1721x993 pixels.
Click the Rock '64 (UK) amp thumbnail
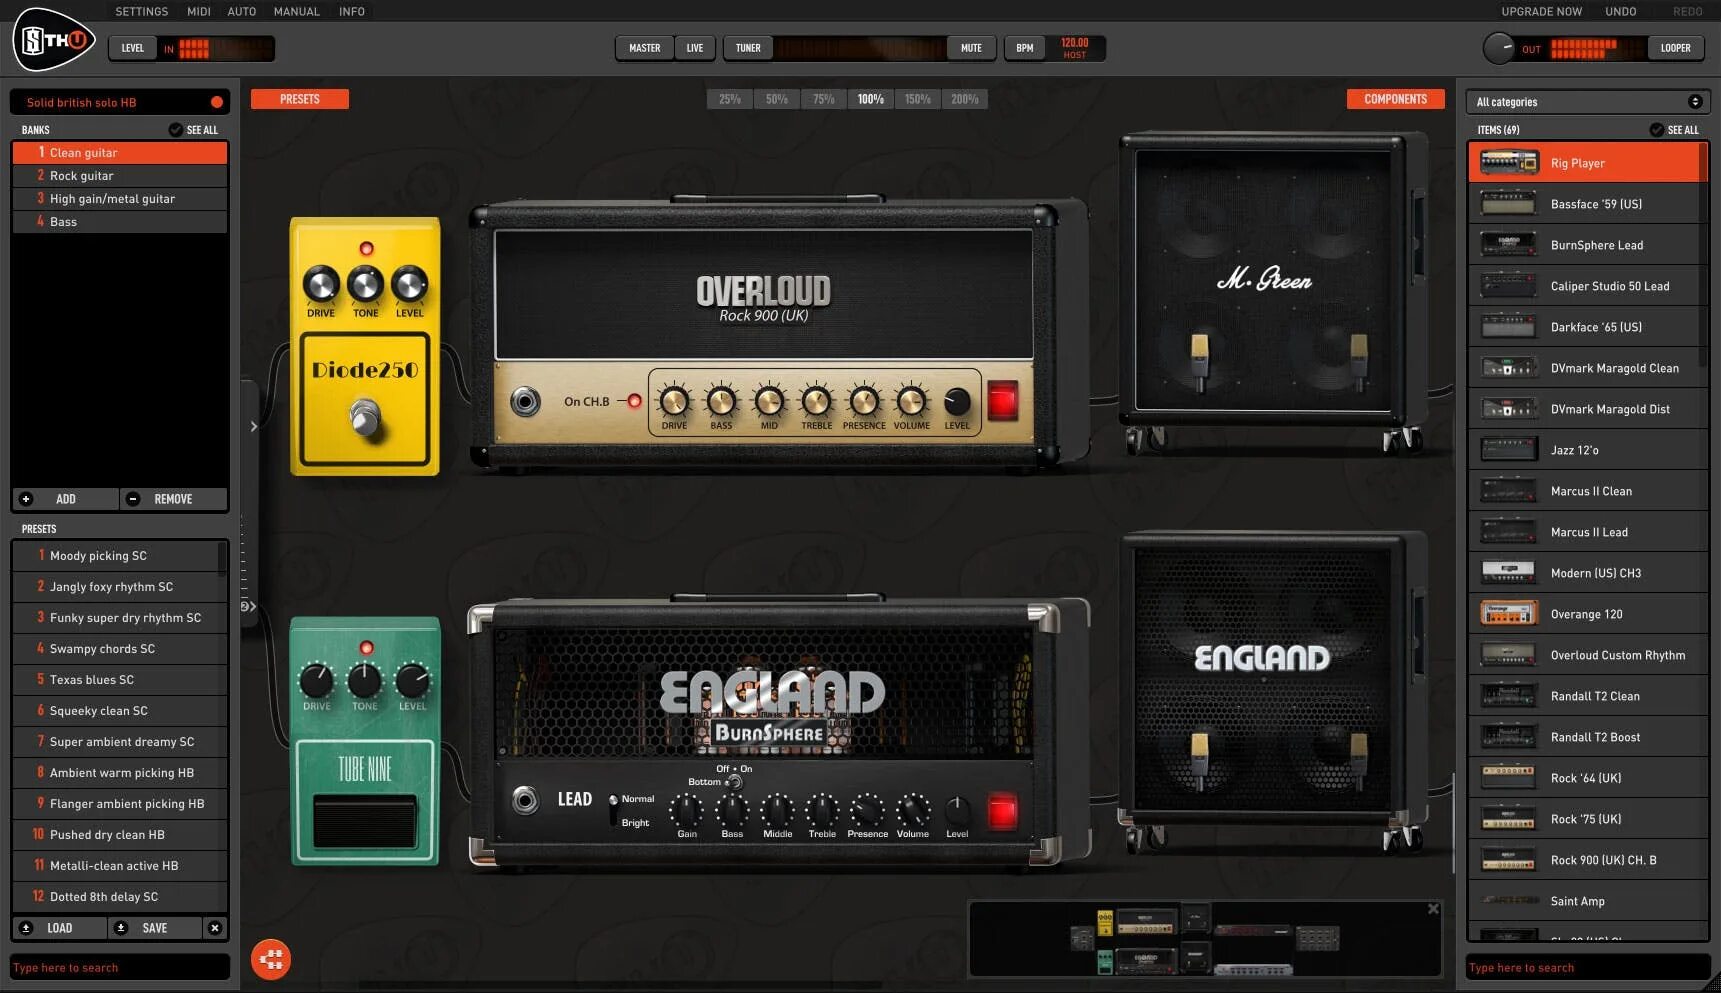[1509, 778]
